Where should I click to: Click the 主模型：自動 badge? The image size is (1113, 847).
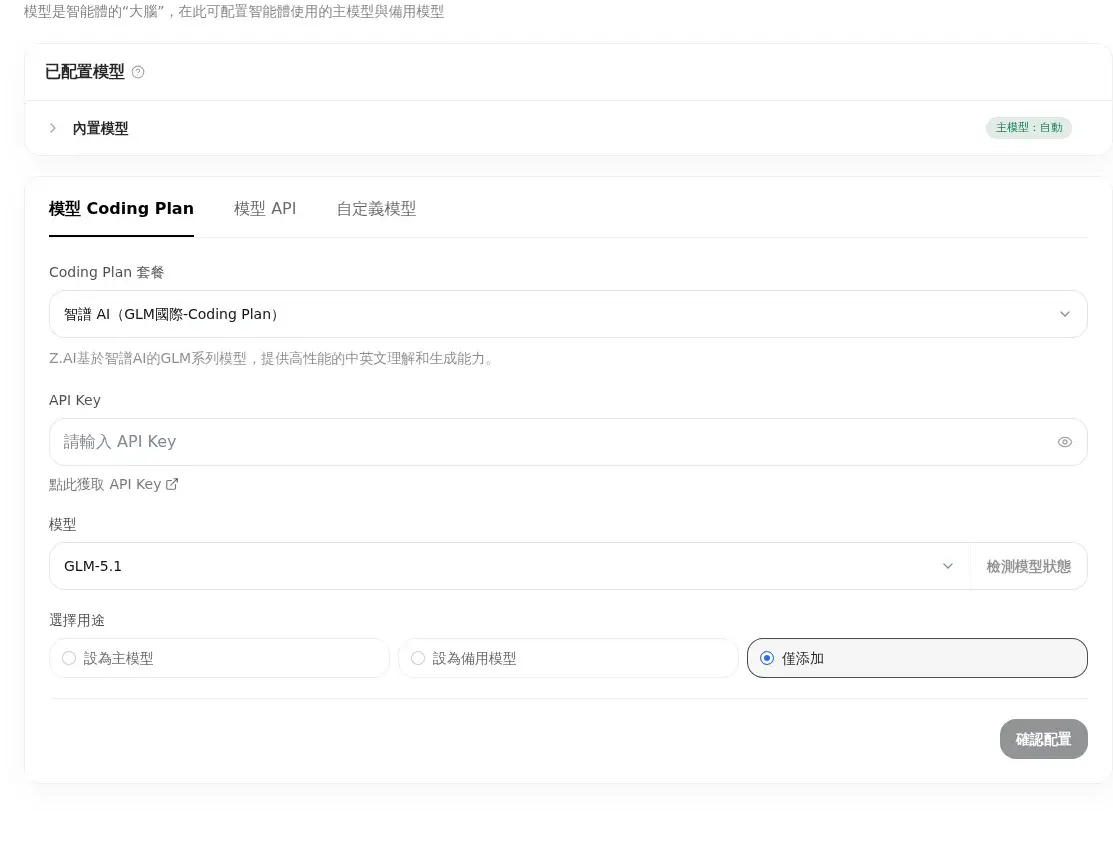(x=1029, y=128)
